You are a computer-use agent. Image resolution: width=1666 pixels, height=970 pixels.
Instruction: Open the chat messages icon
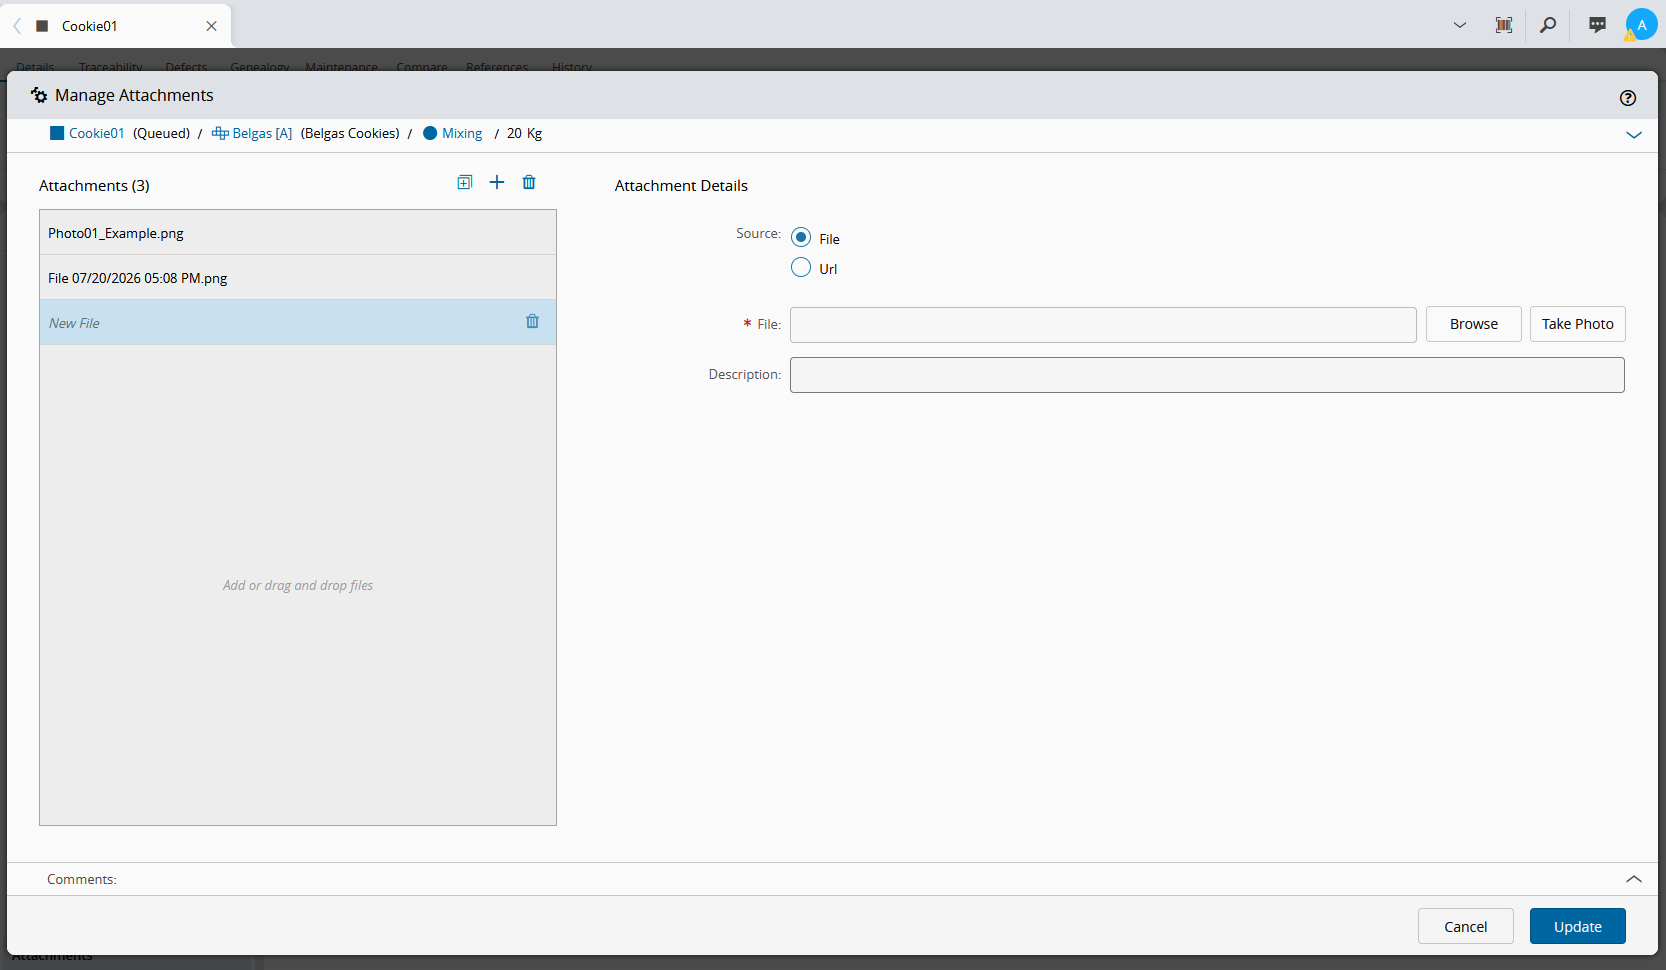1597,25
